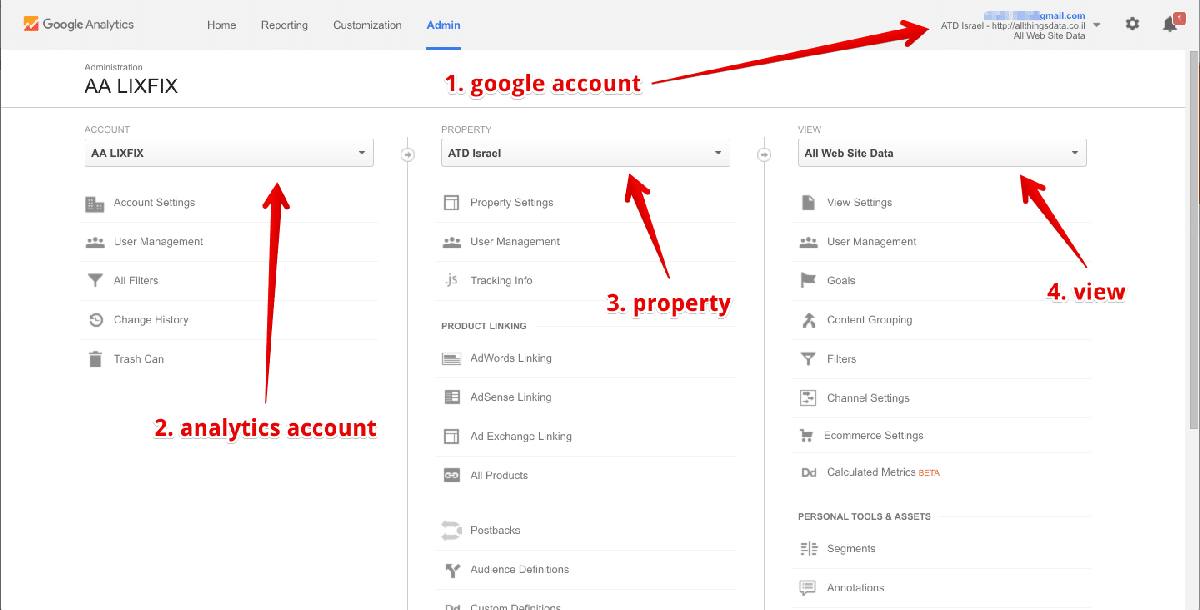Open the All Web Site Data view dropdown
The image size is (1200, 610).
(x=942, y=153)
